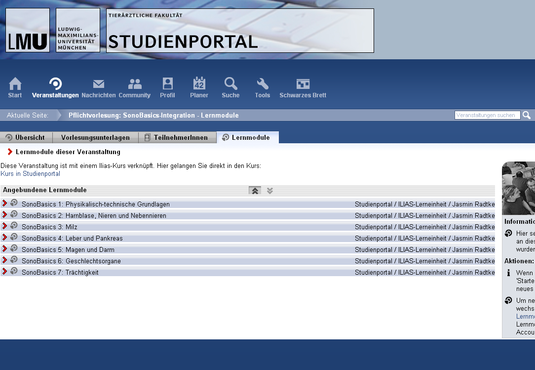Click module icon of SonoBasics 6
This screenshot has height=370, width=535.
click(x=14, y=259)
